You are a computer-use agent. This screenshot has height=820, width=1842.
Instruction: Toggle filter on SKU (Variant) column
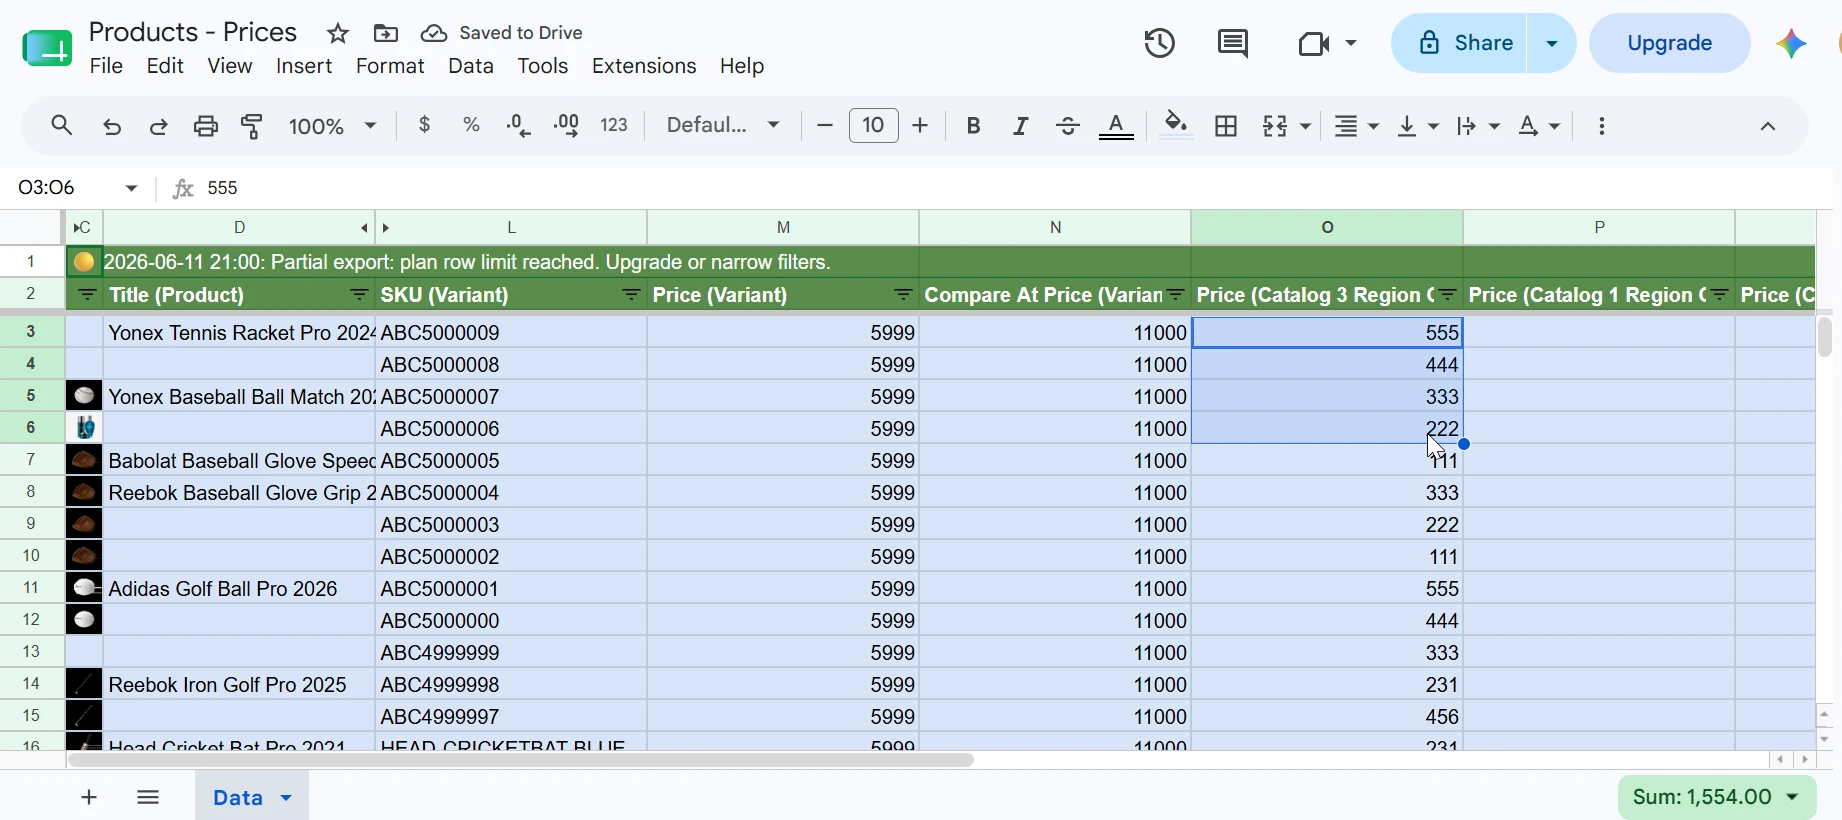[632, 295]
